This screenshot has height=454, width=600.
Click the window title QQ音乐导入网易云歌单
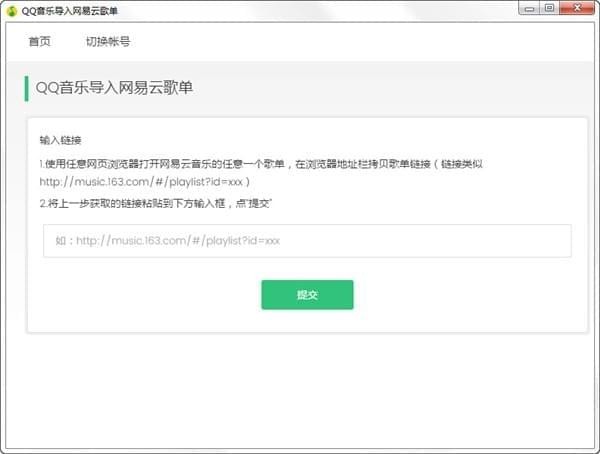coord(69,11)
